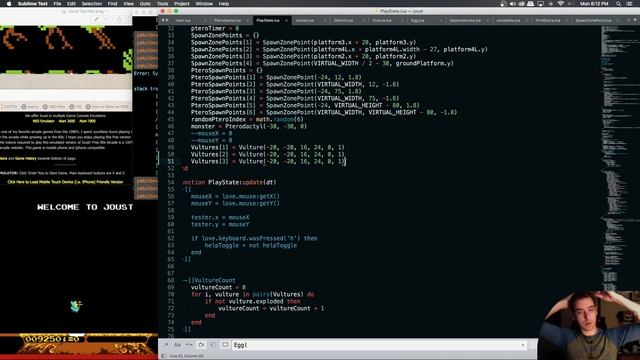Screen dimensions: 640x360
Task: Switch to the Egg.lua tab
Action: (418, 20)
